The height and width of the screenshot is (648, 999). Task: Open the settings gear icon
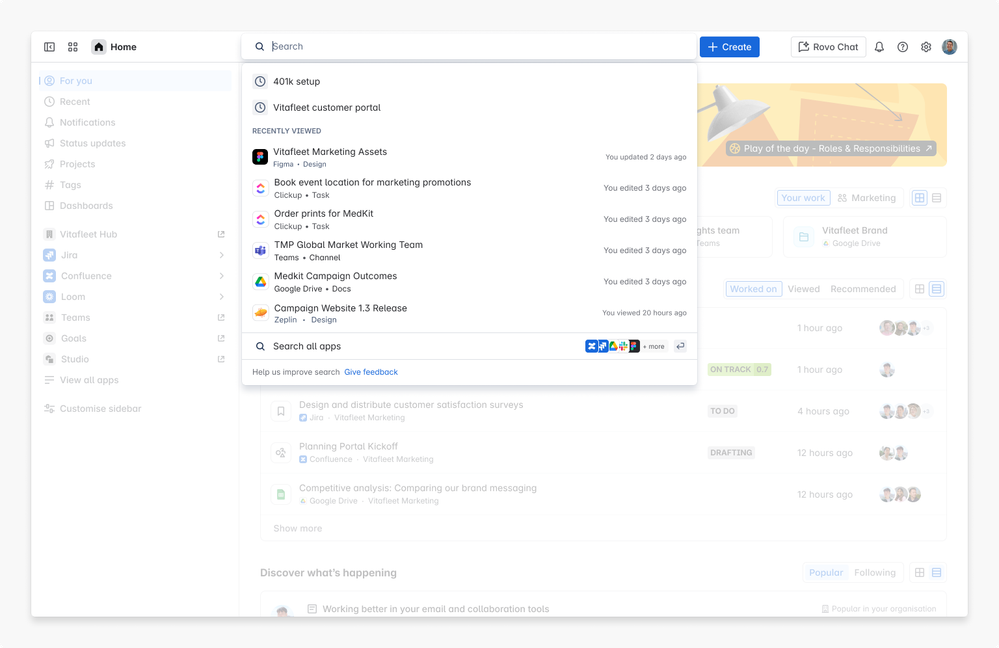pos(926,47)
